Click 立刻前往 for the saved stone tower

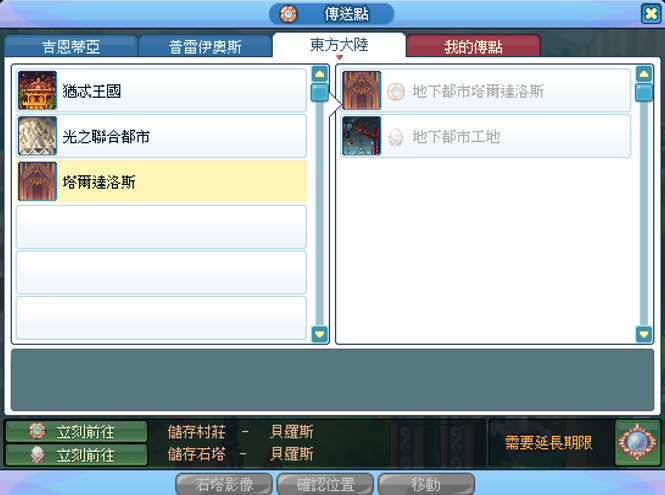[x=76, y=455]
